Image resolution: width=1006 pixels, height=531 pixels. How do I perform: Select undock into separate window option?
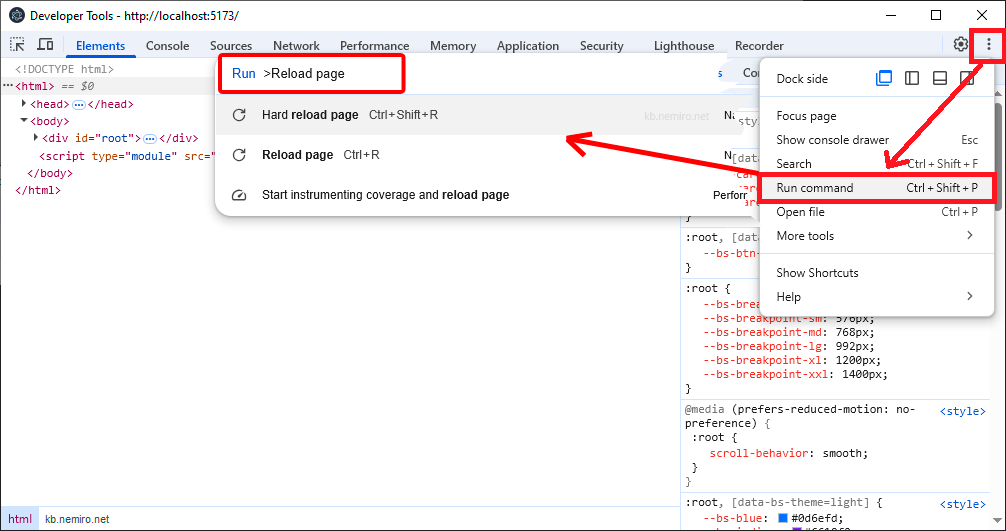tap(884, 79)
